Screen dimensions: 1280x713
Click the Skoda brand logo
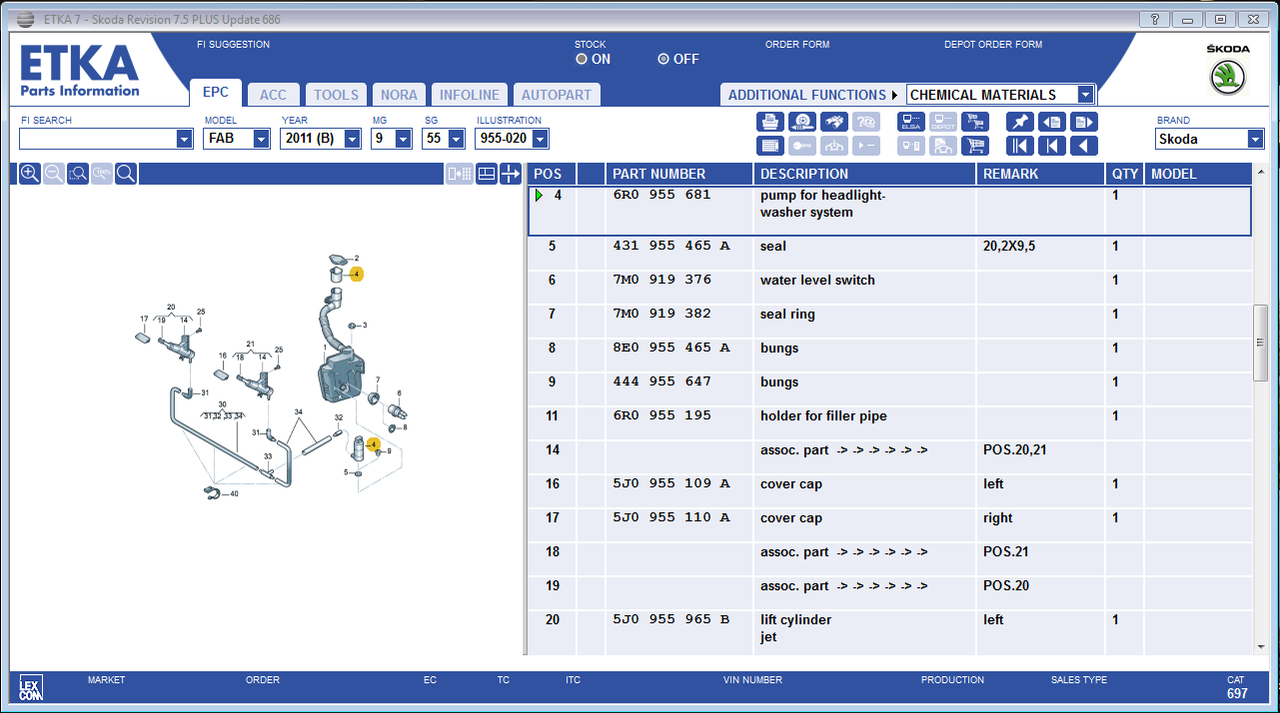1227,78
